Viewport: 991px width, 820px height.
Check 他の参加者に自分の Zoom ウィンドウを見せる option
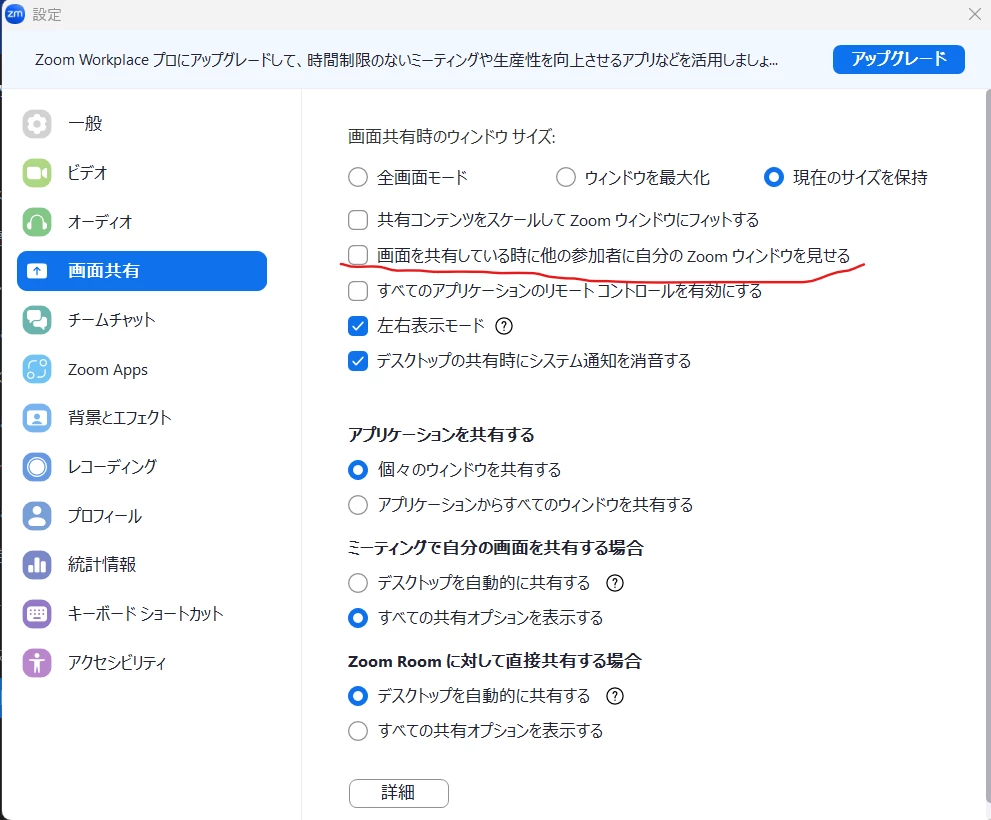(358, 255)
